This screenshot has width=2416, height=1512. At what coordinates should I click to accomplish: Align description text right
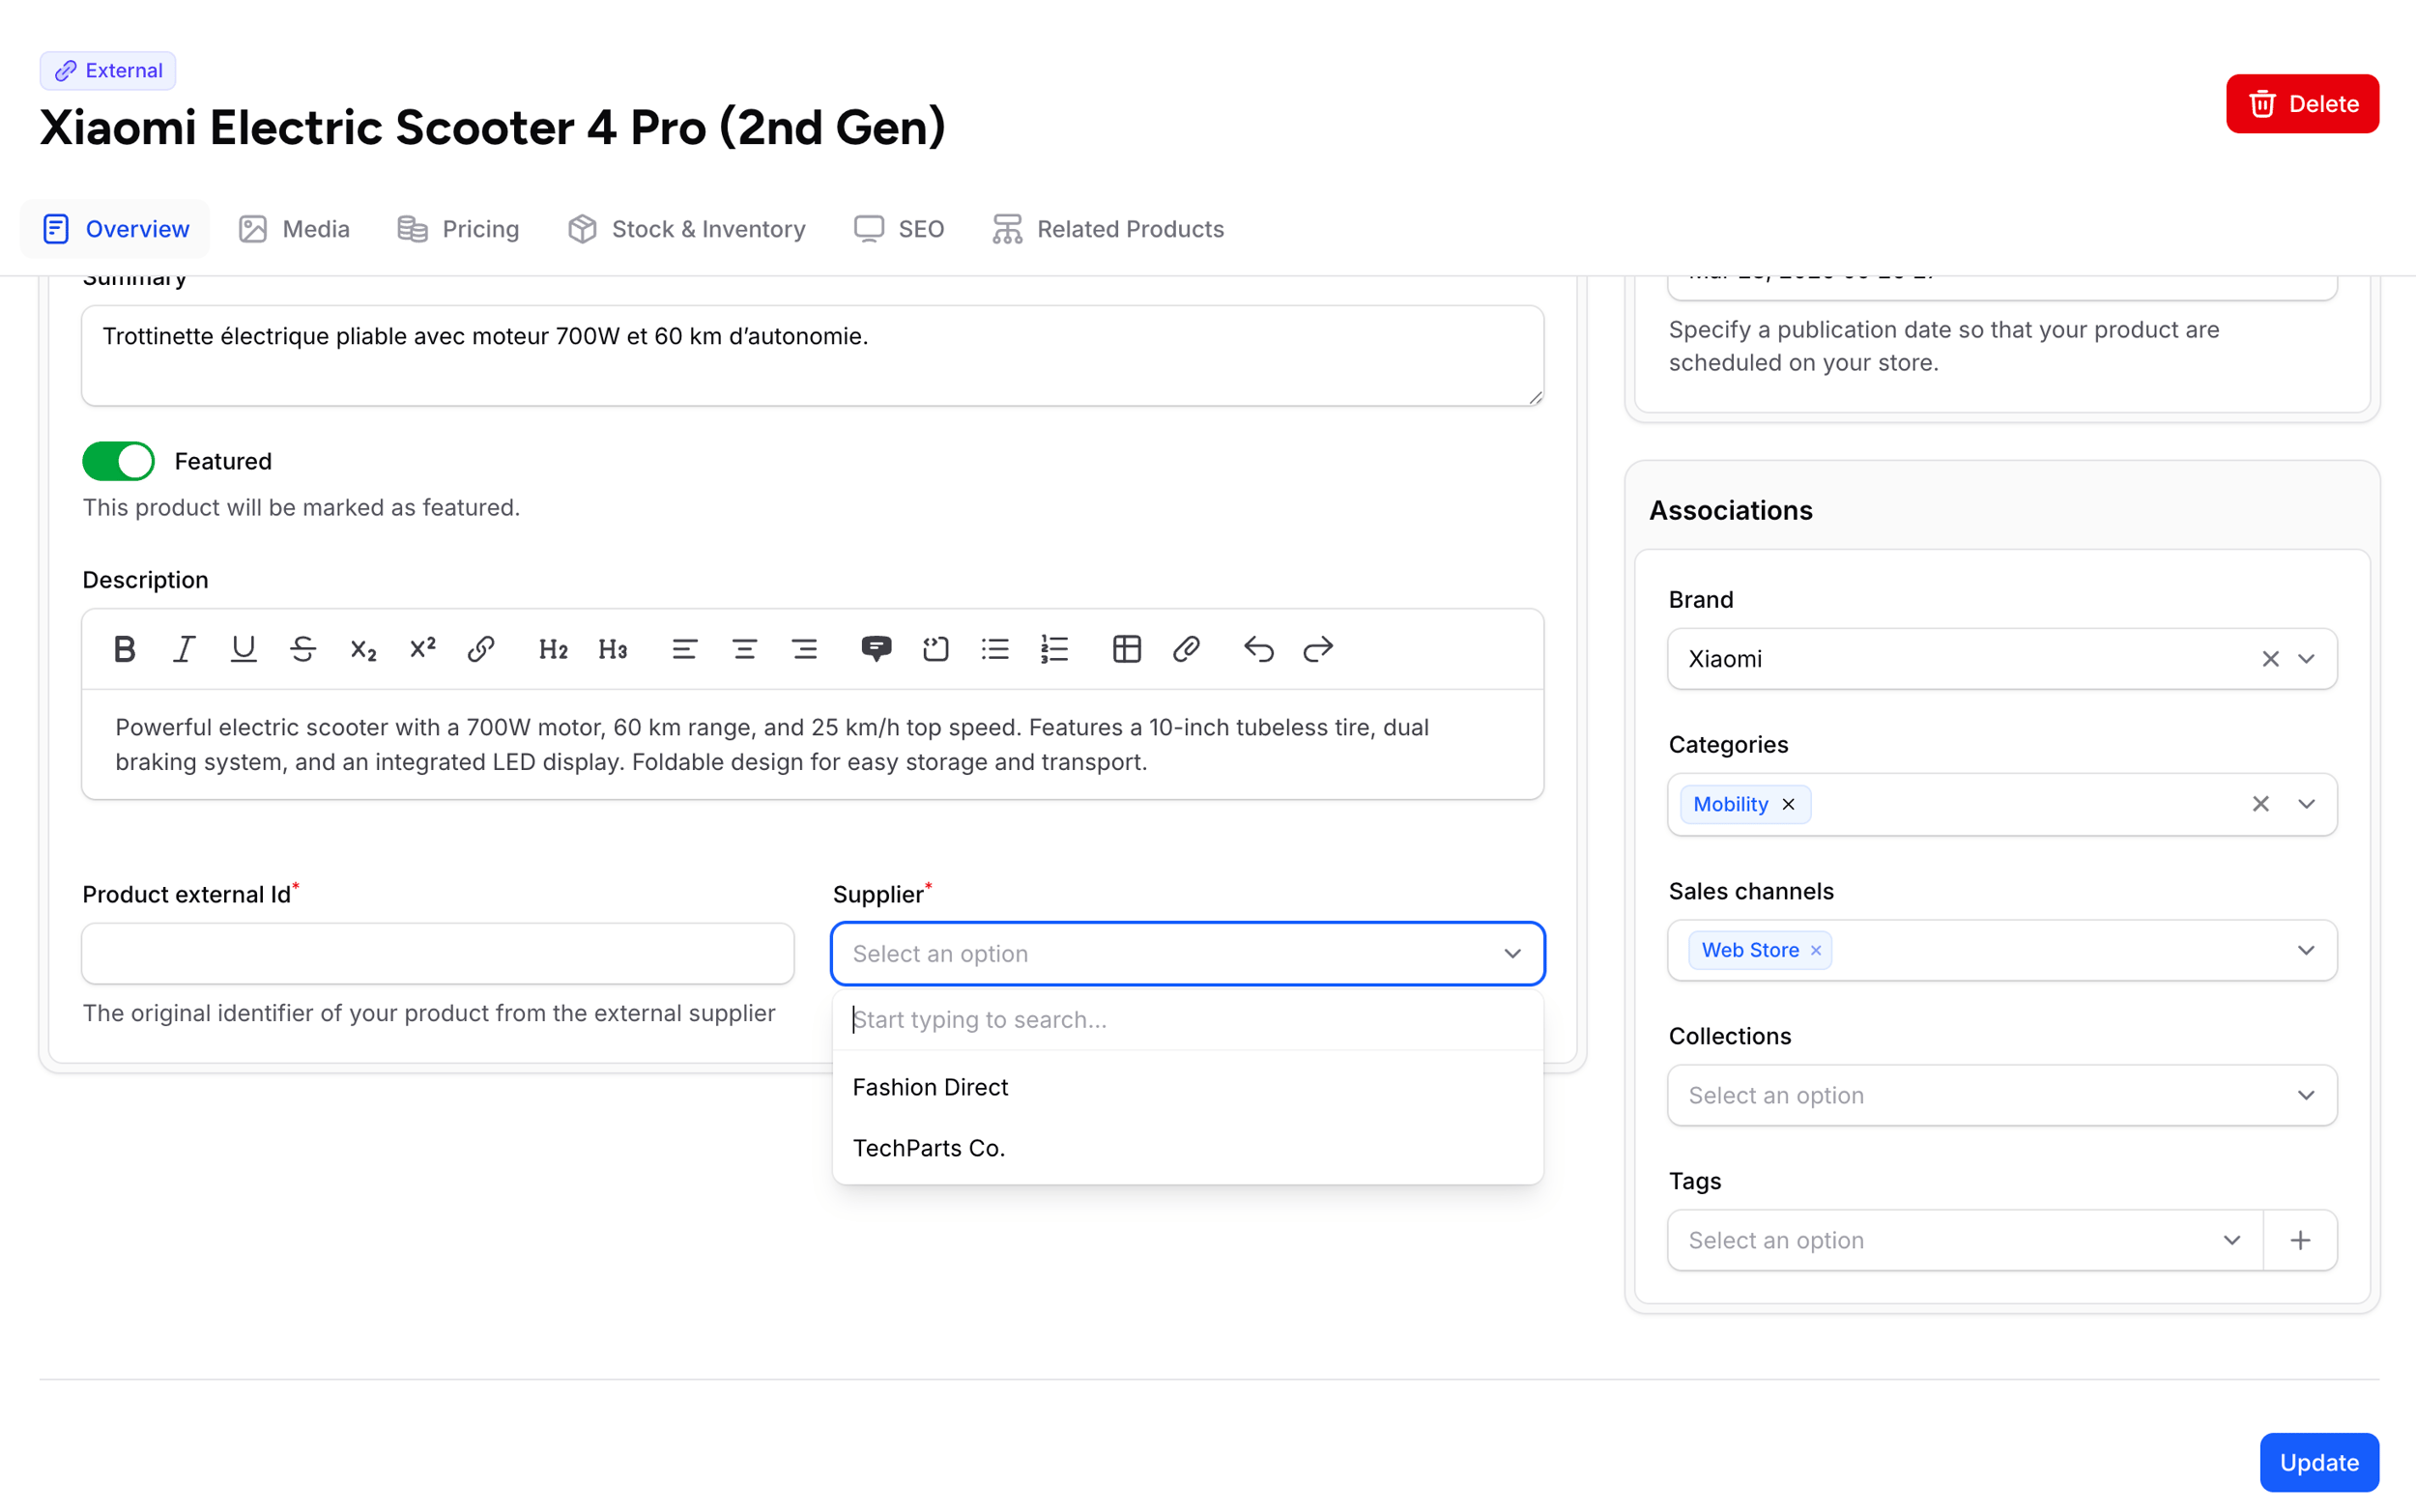[x=804, y=649]
